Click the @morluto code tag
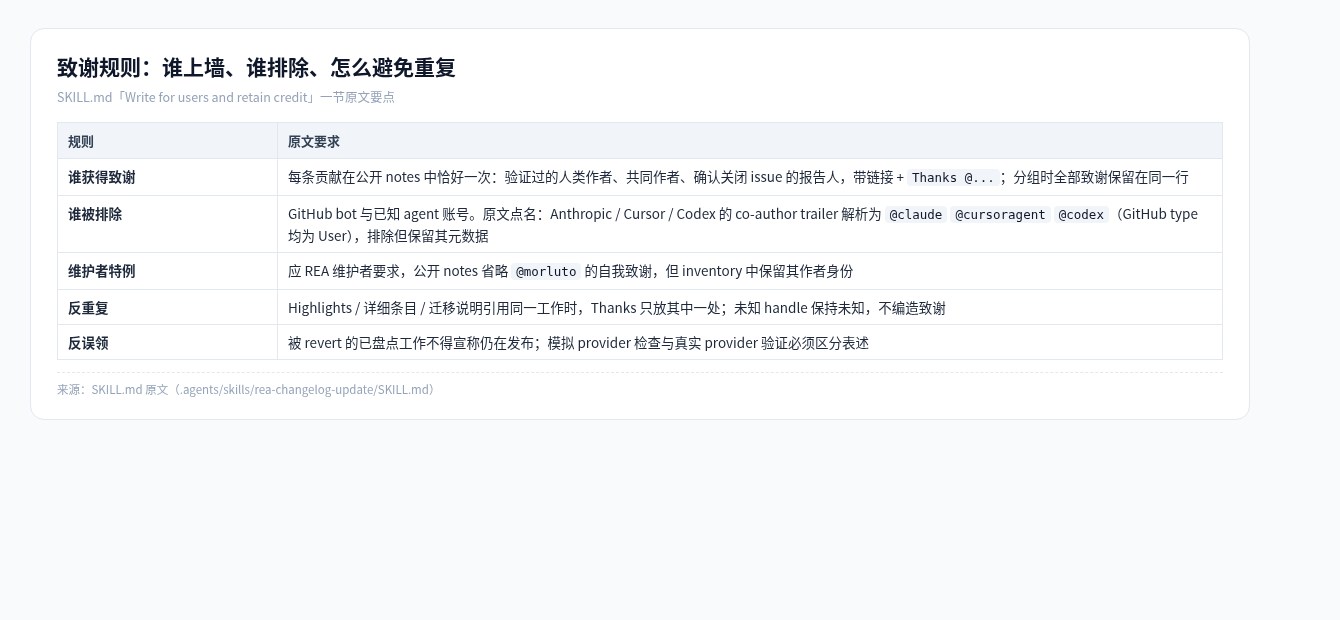This screenshot has width=1340, height=620. 546,271
